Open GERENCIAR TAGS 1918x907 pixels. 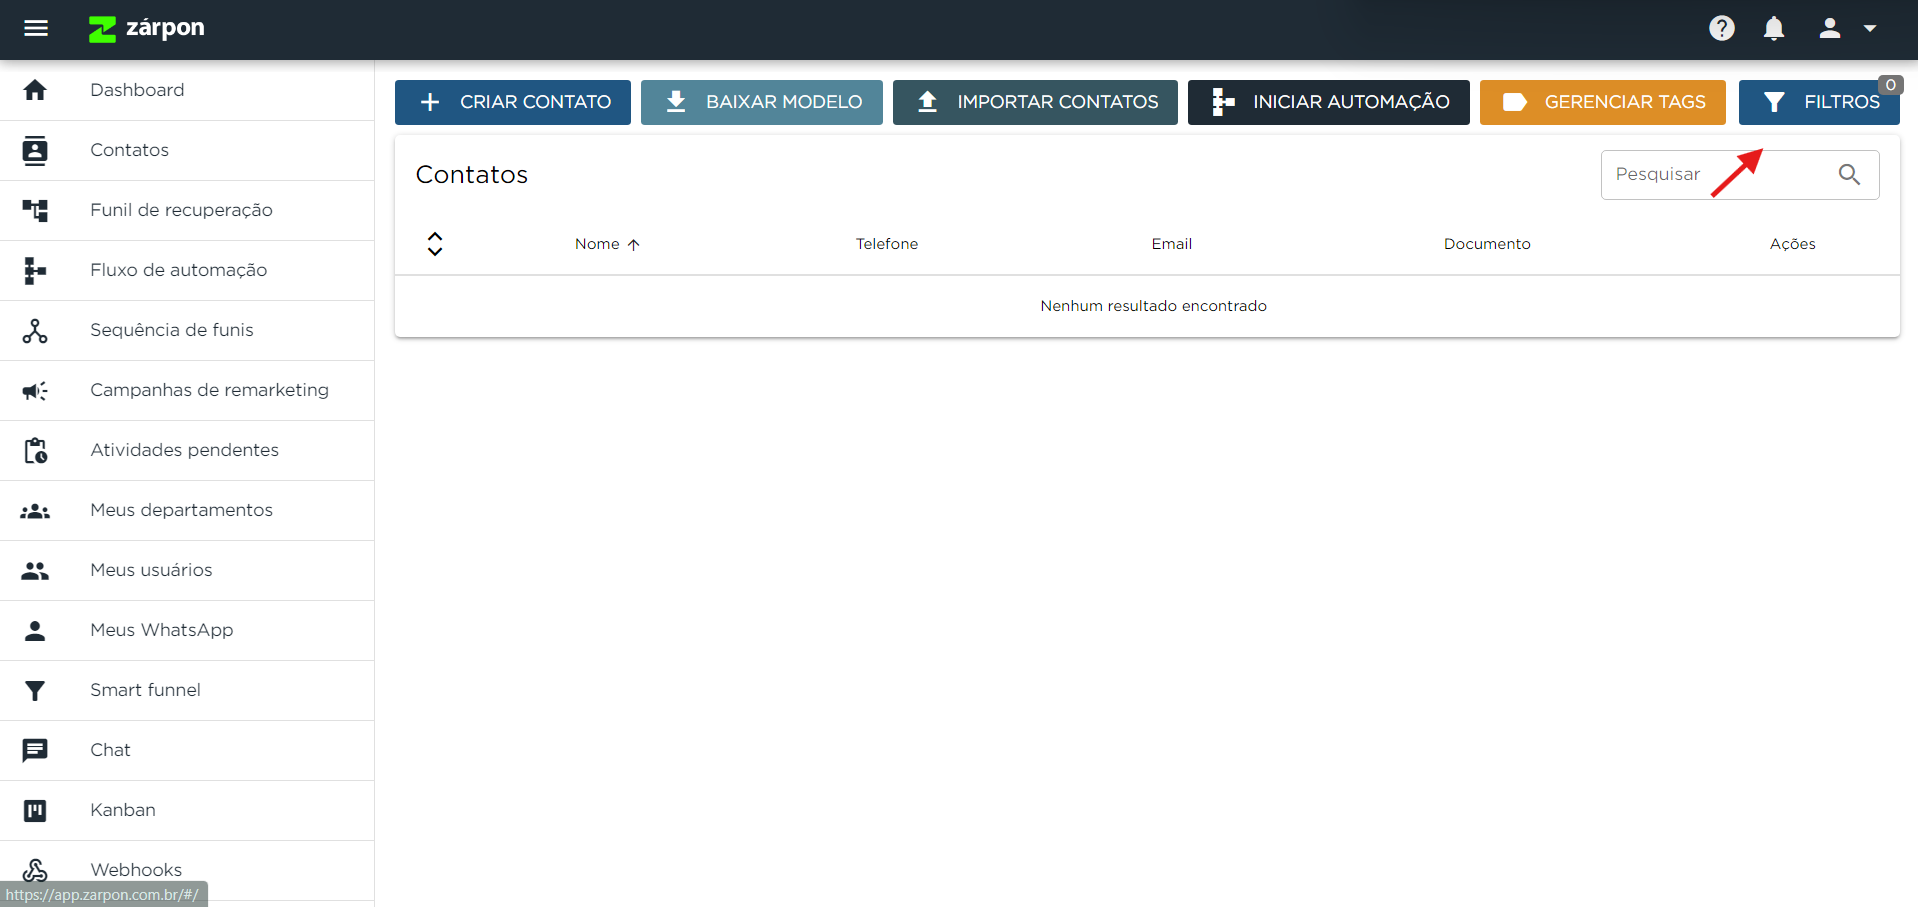[1602, 102]
